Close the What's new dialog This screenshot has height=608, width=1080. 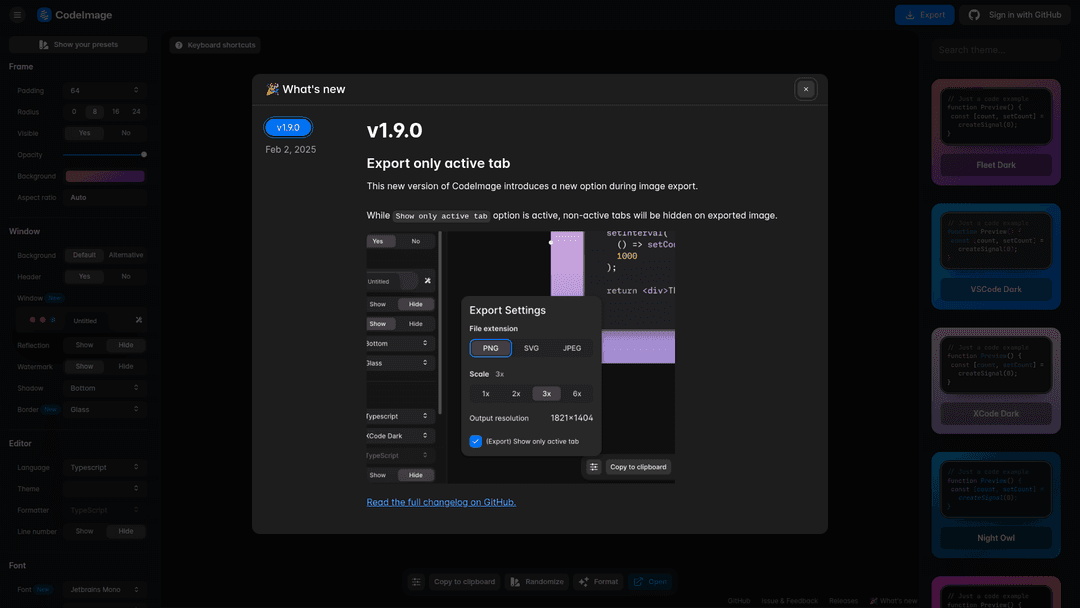(x=806, y=89)
